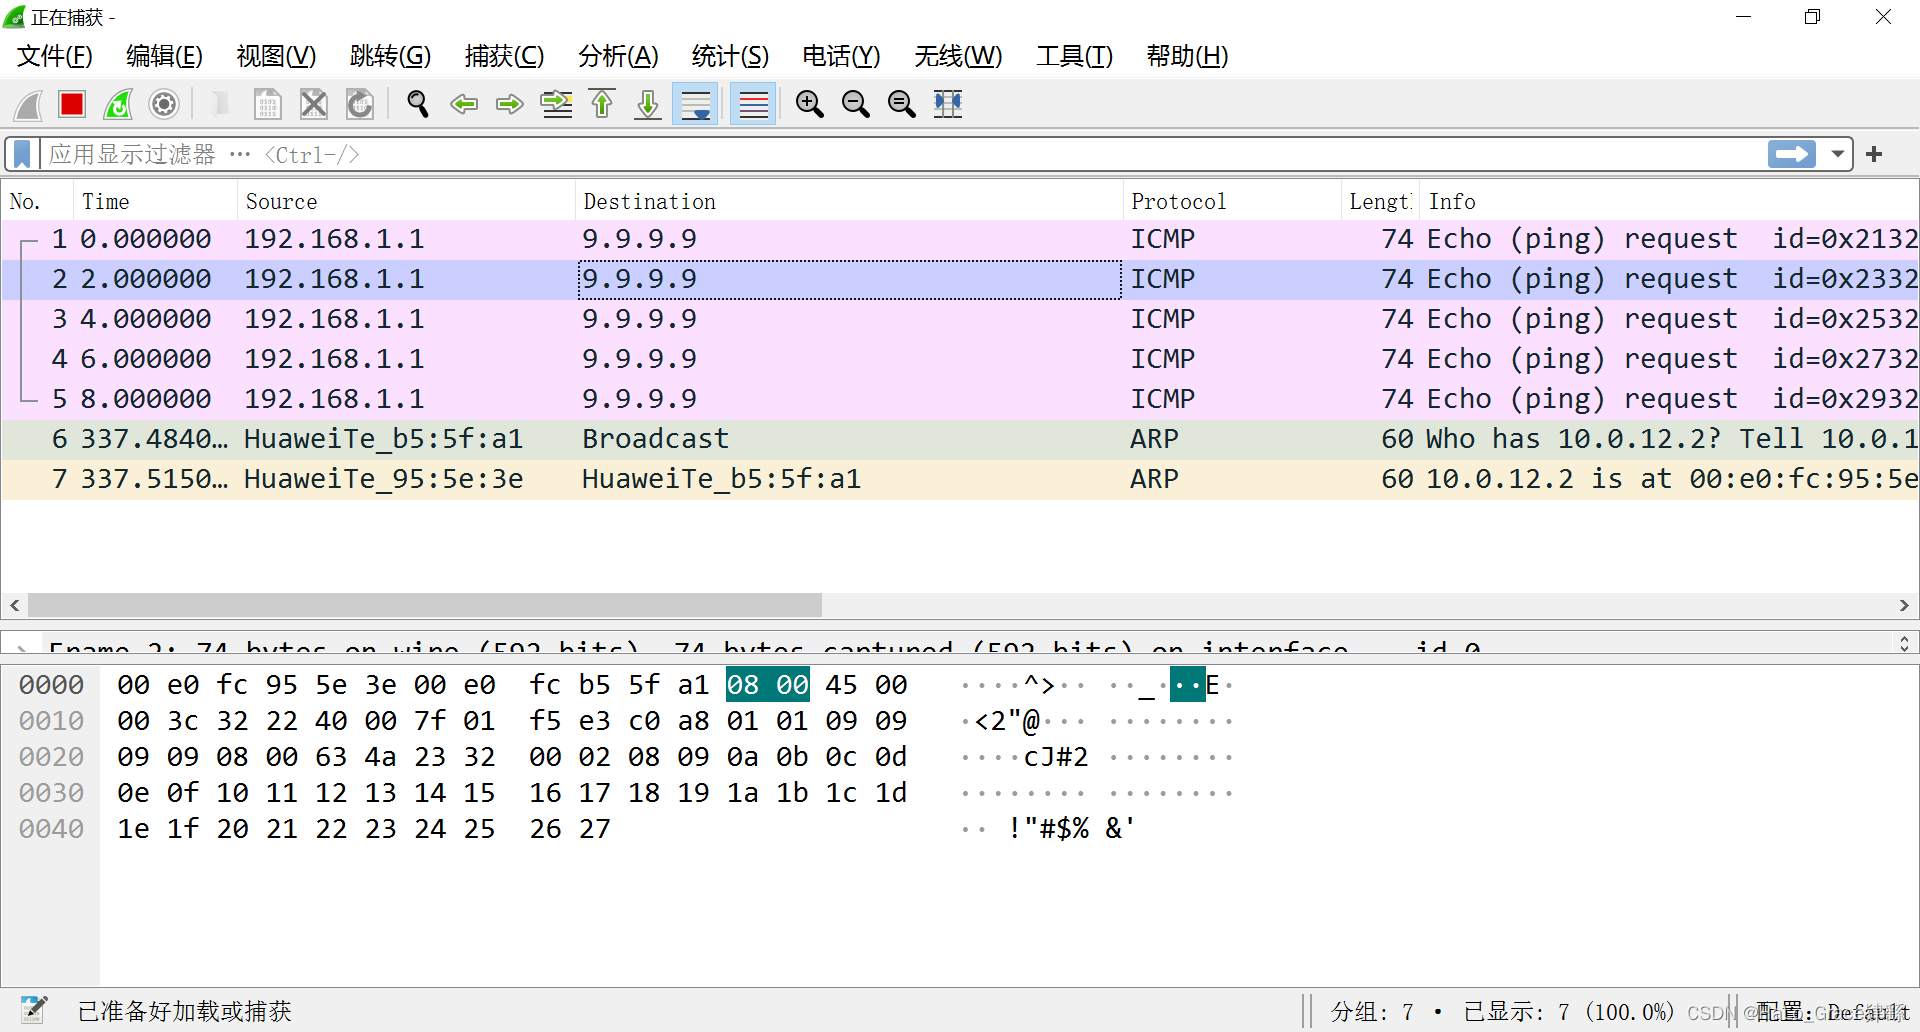Screen dimensions: 1920x1032
Task: Jump to the last packet
Action: [648, 104]
